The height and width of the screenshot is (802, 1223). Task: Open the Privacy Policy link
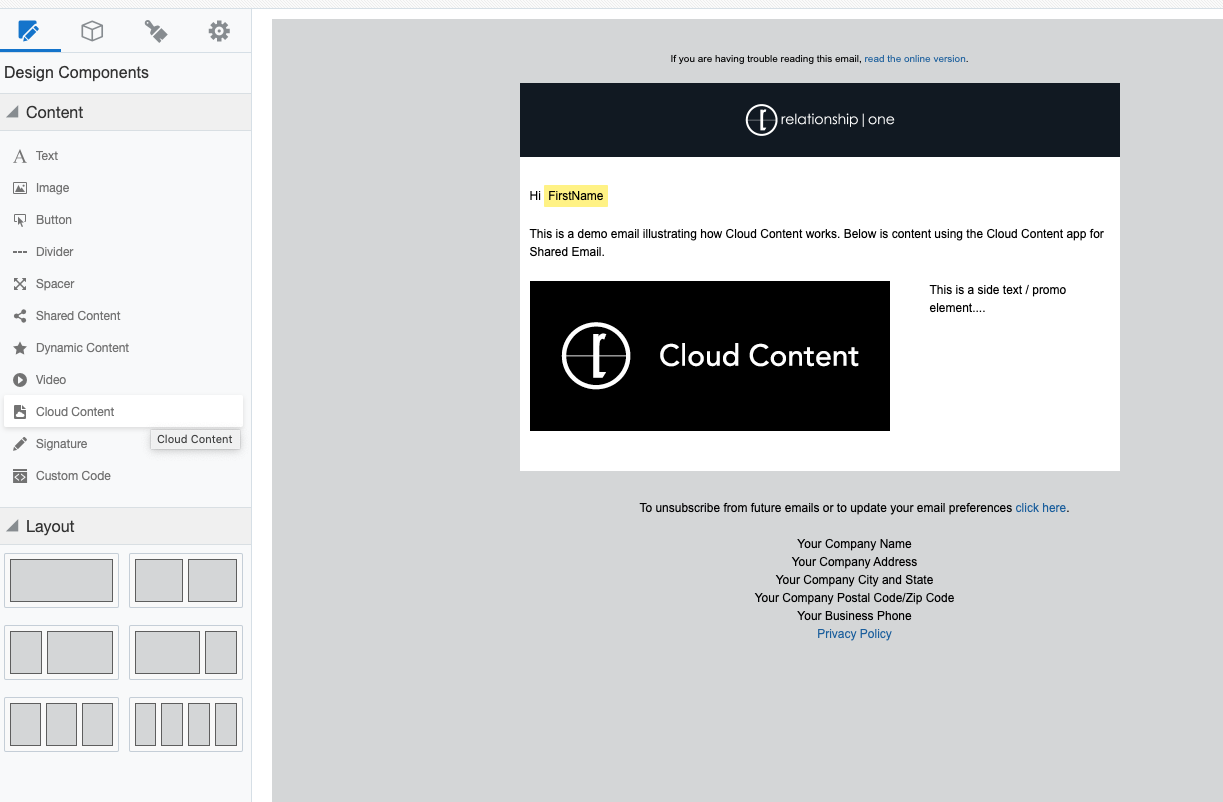(x=854, y=634)
